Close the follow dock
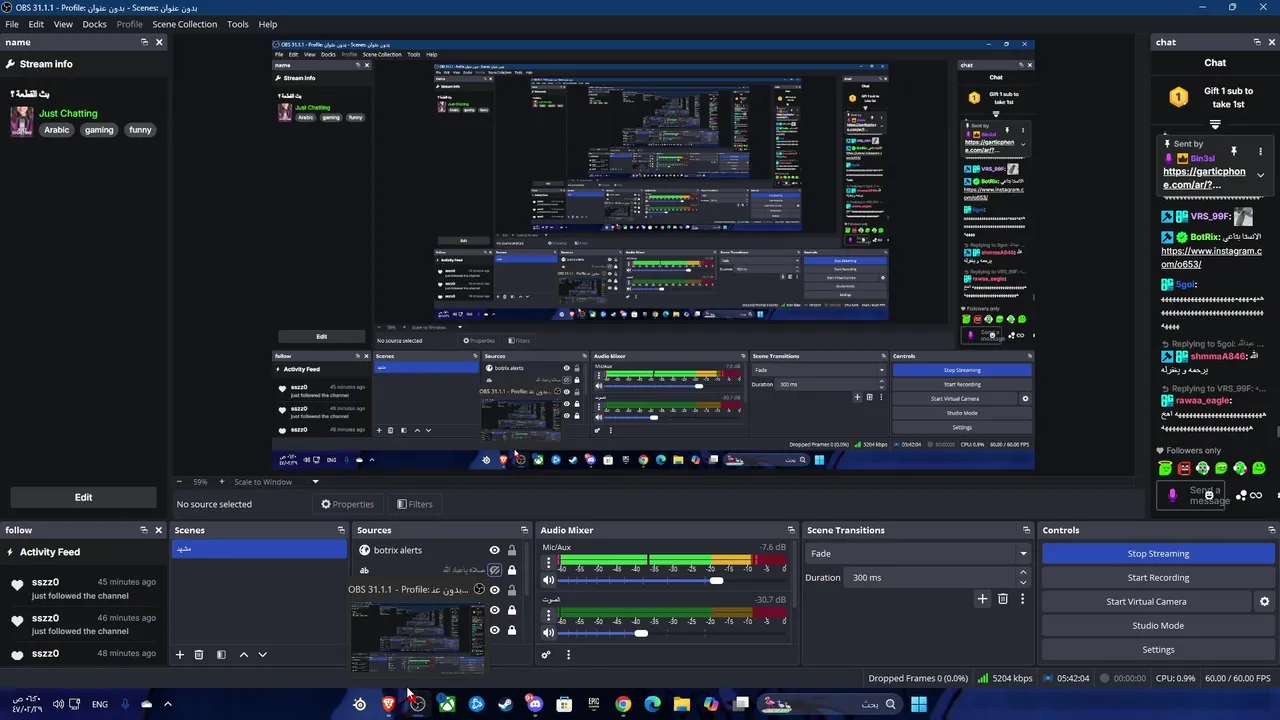The height and width of the screenshot is (720, 1280). click(x=159, y=530)
